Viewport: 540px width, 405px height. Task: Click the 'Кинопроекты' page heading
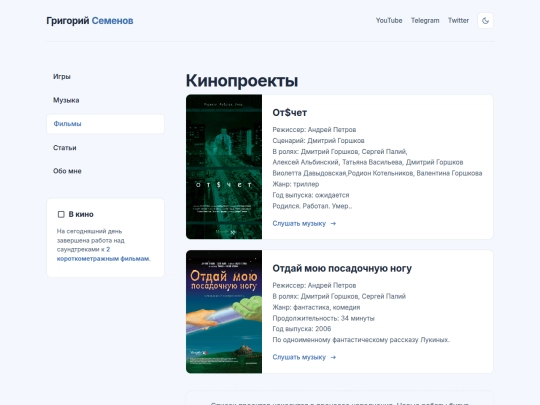click(242, 81)
